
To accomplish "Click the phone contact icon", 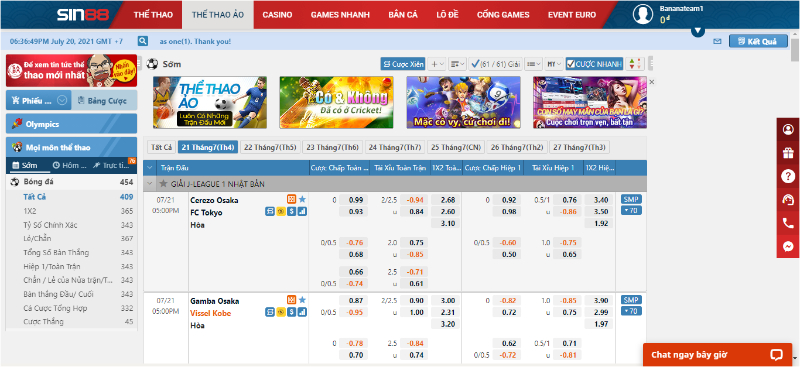I will tap(788, 223).
